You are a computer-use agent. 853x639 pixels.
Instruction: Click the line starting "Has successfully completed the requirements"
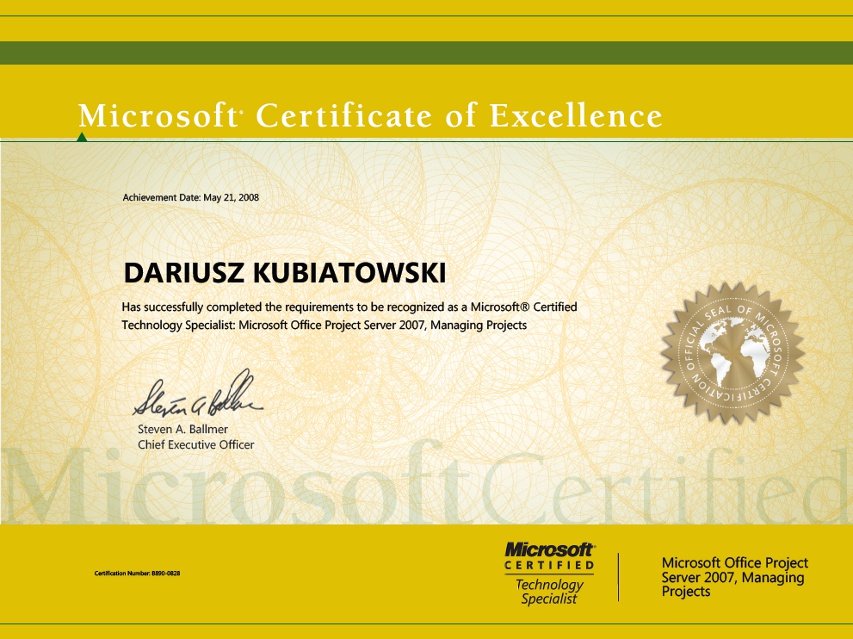pyautogui.click(x=349, y=307)
